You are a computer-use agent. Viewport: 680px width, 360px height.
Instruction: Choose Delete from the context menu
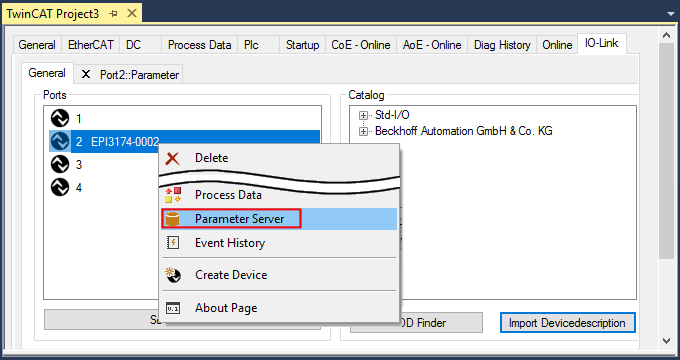(279, 158)
